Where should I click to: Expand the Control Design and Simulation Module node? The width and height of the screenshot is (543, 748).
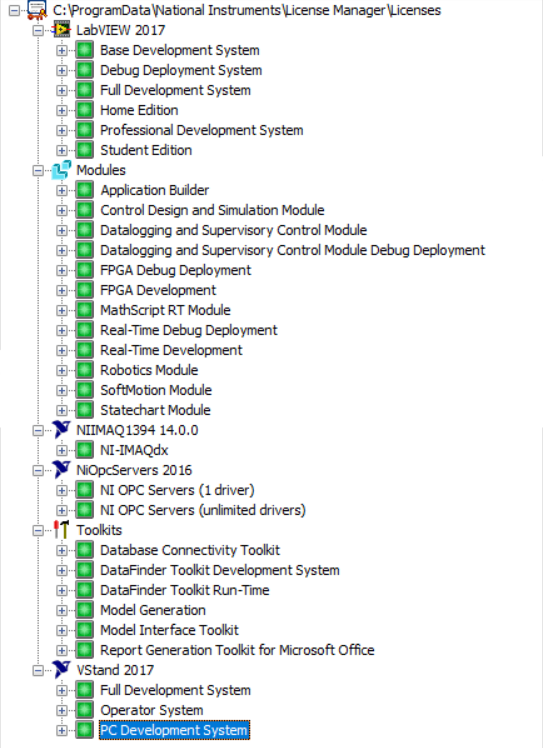[62, 210]
